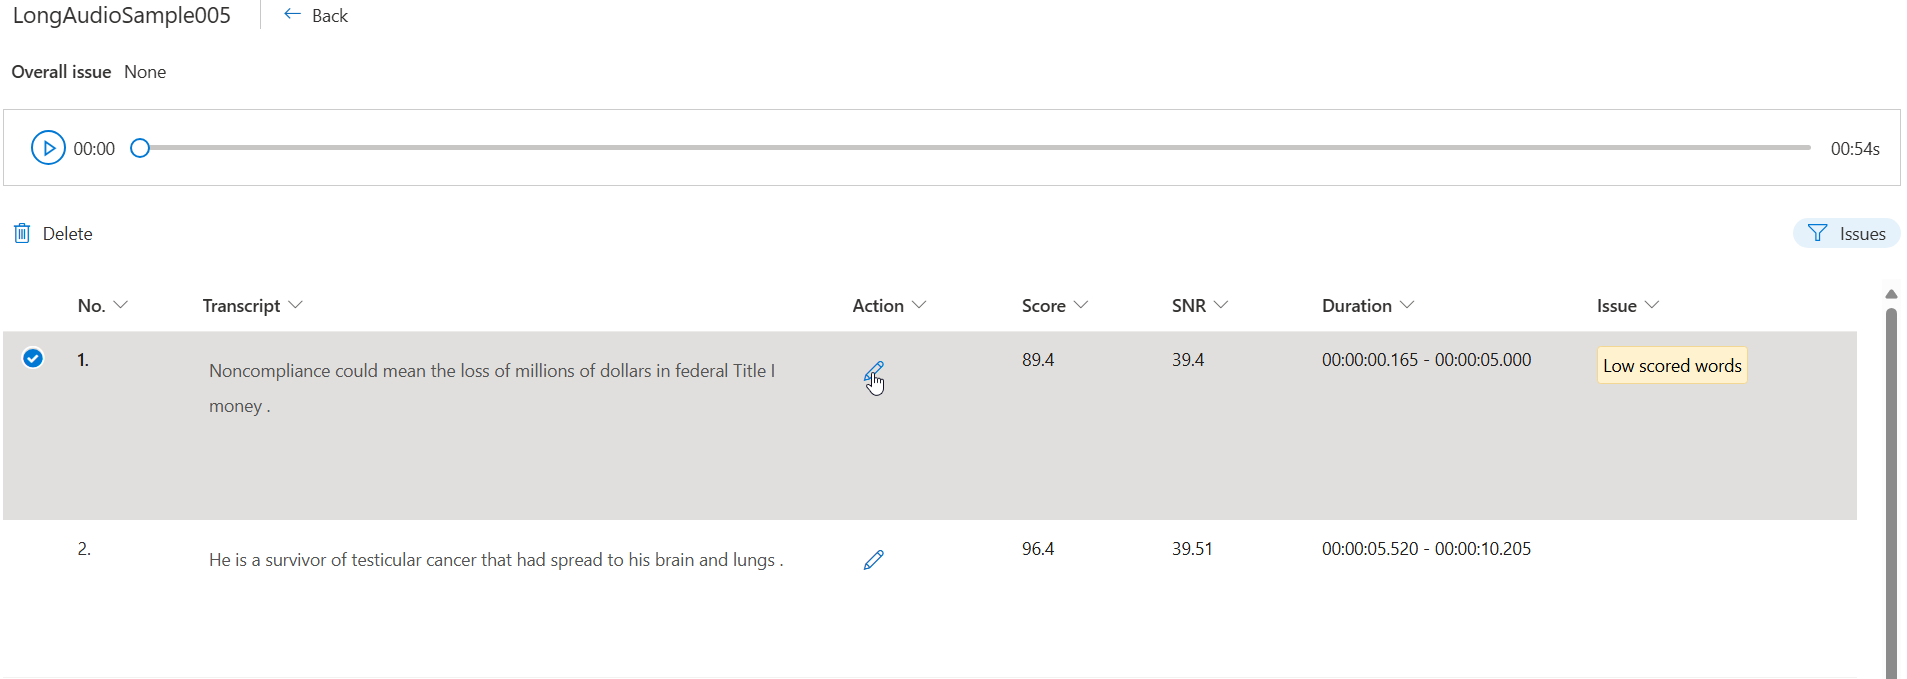Click the Delete button label
The image size is (1907, 679).
tap(67, 234)
